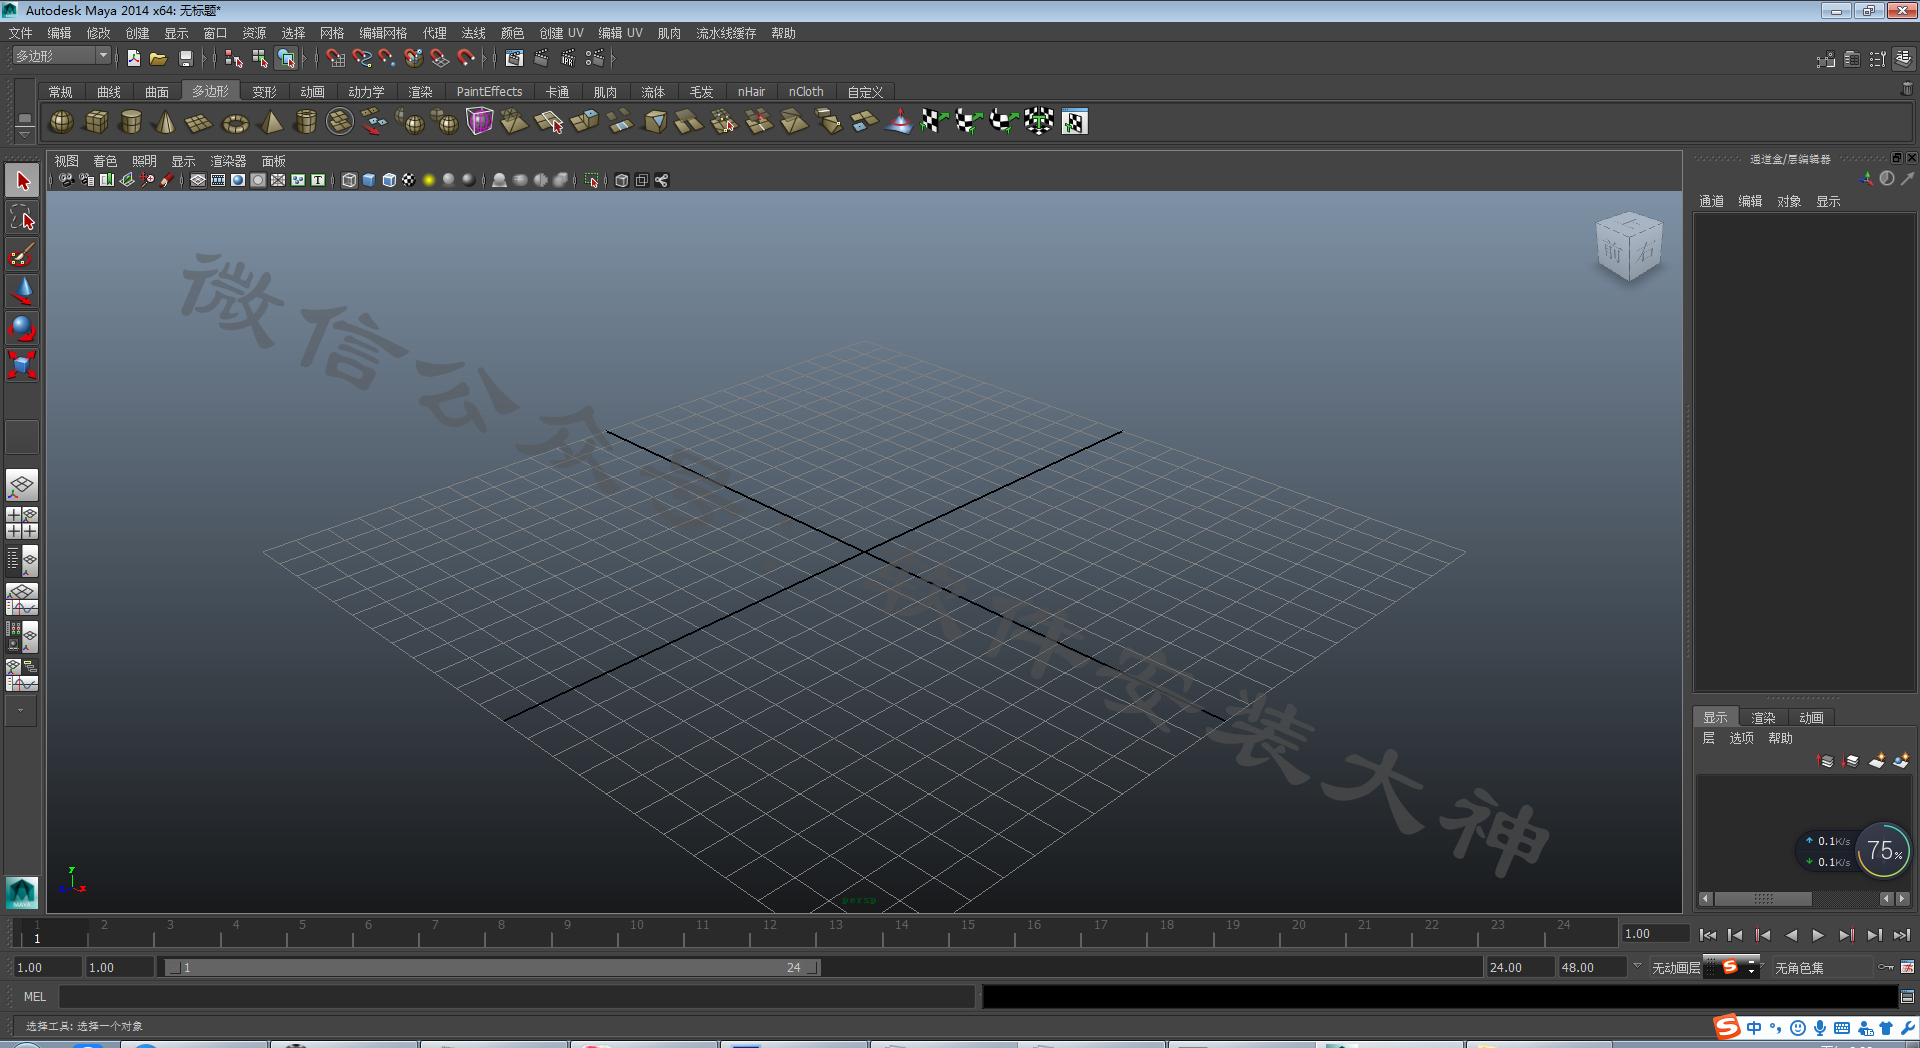Create a polygon sphere from shelf
Viewport: 1920px width, 1048px height.
[x=61, y=122]
